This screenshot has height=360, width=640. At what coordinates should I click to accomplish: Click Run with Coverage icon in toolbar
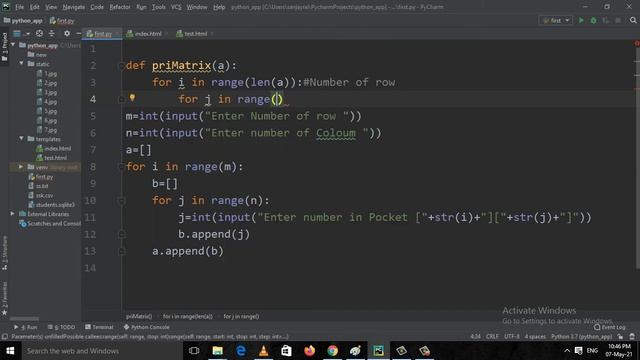606,20
